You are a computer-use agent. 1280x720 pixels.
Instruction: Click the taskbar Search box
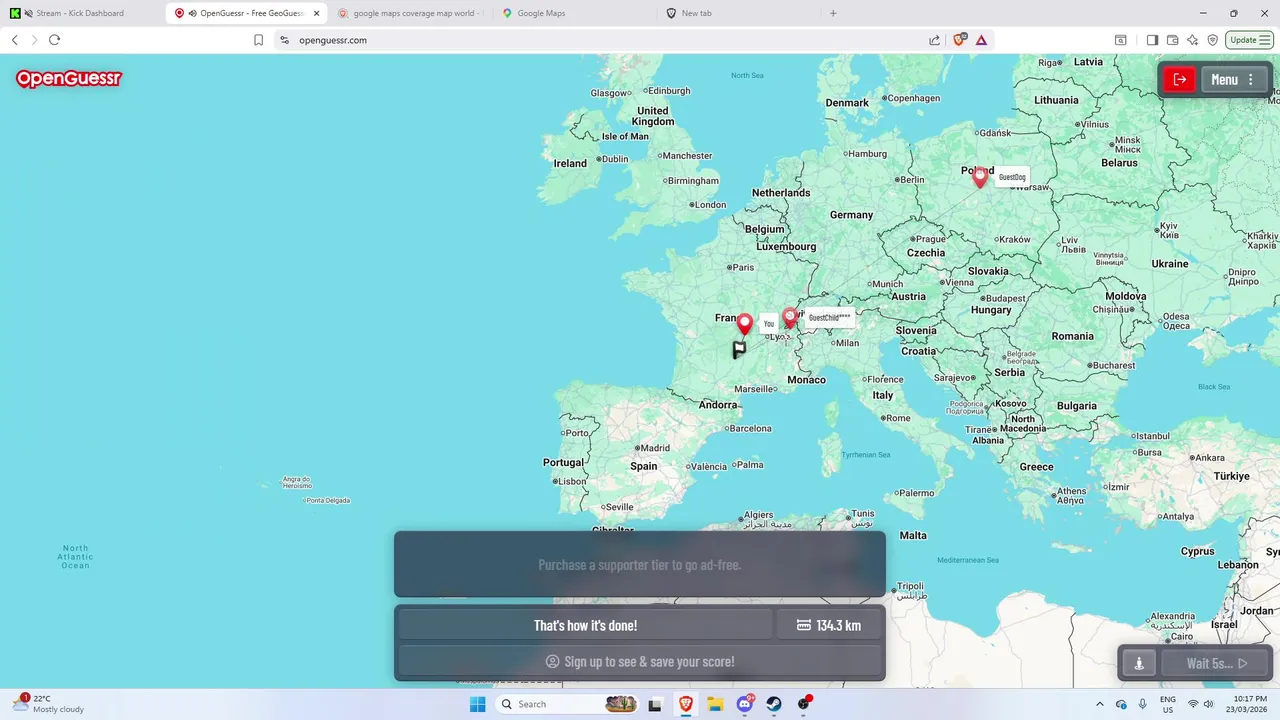[x=568, y=704]
